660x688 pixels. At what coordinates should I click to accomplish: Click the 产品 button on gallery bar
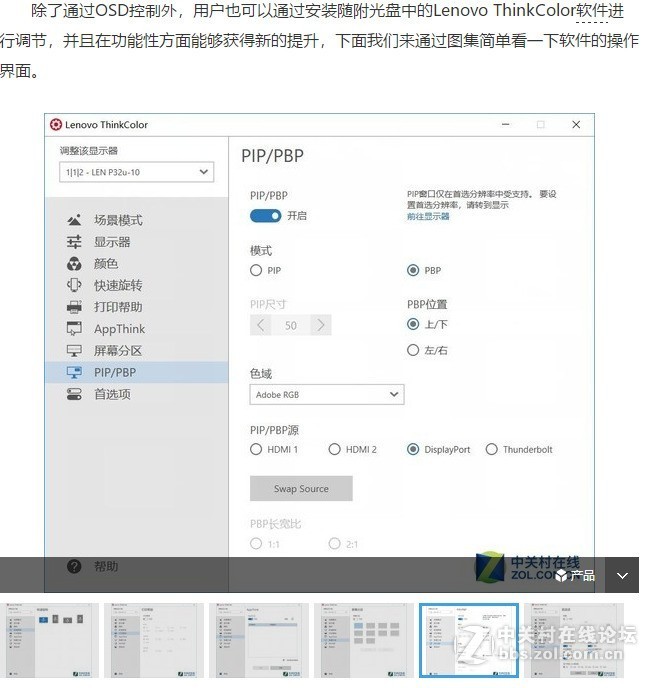pos(575,576)
